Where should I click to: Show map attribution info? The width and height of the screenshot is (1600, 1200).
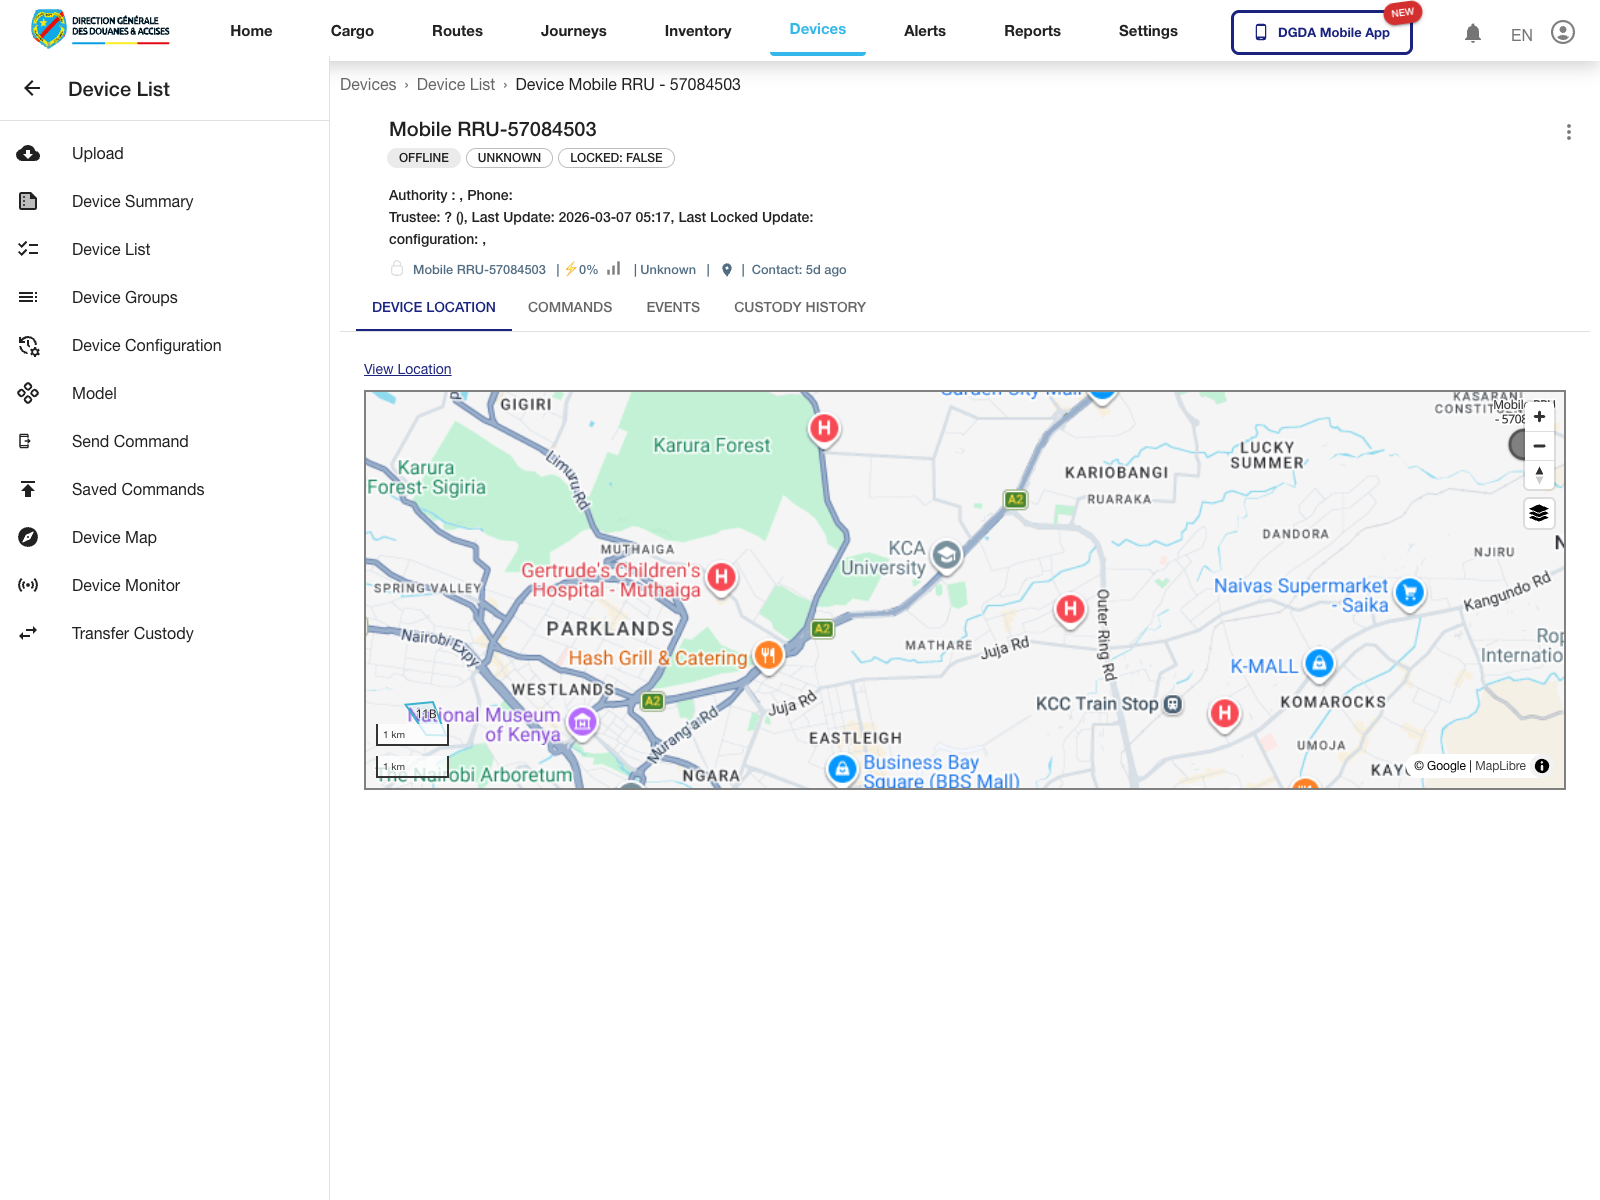[x=1542, y=766]
